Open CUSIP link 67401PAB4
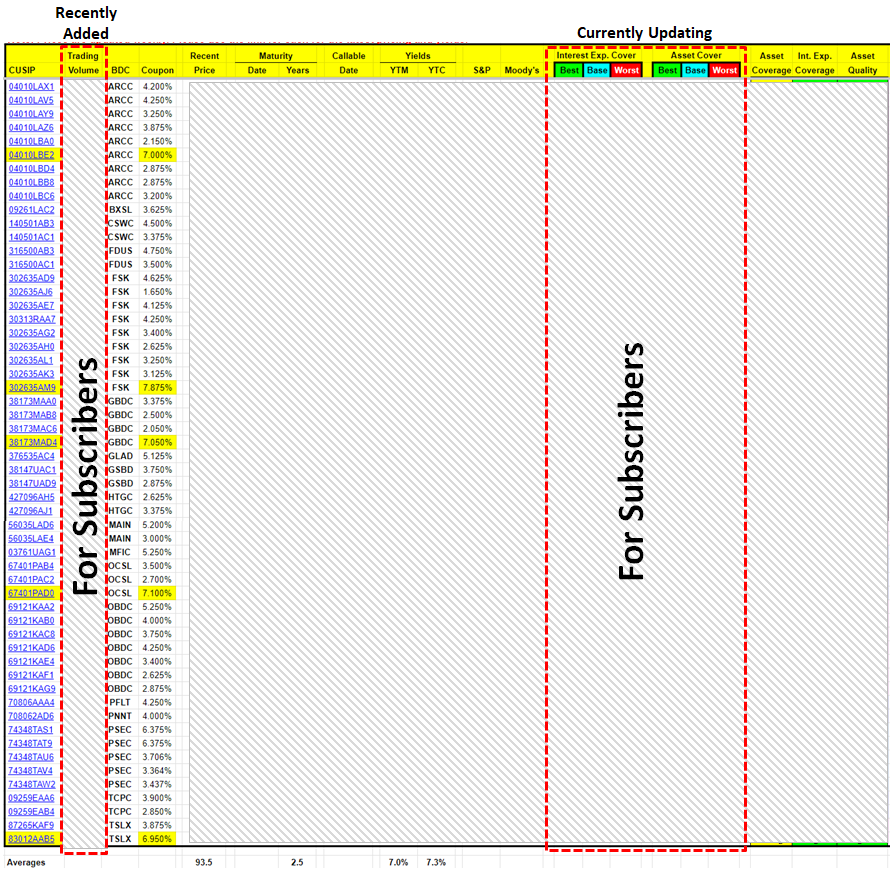Image resolution: width=890 pixels, height=872 pixels. pos(31,565)
